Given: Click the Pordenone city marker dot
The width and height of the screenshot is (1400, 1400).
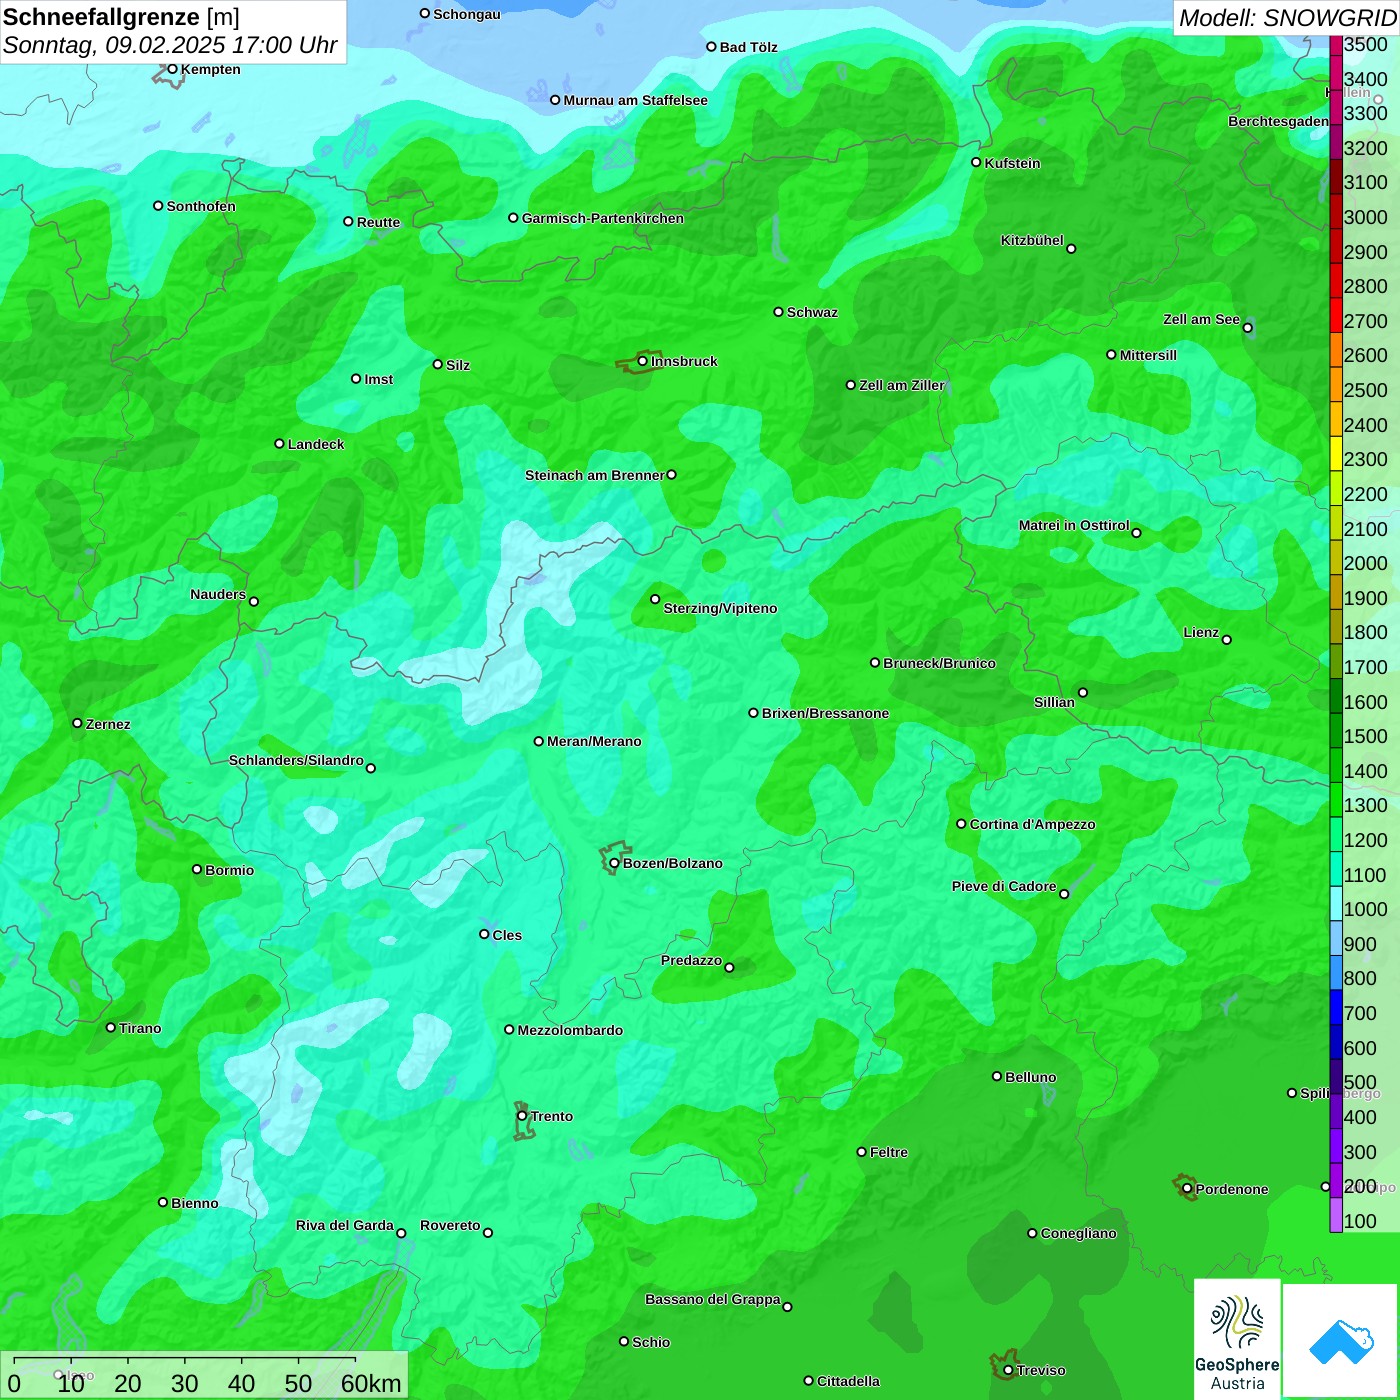Looking at the screenshot, I should (1187, 1188).
